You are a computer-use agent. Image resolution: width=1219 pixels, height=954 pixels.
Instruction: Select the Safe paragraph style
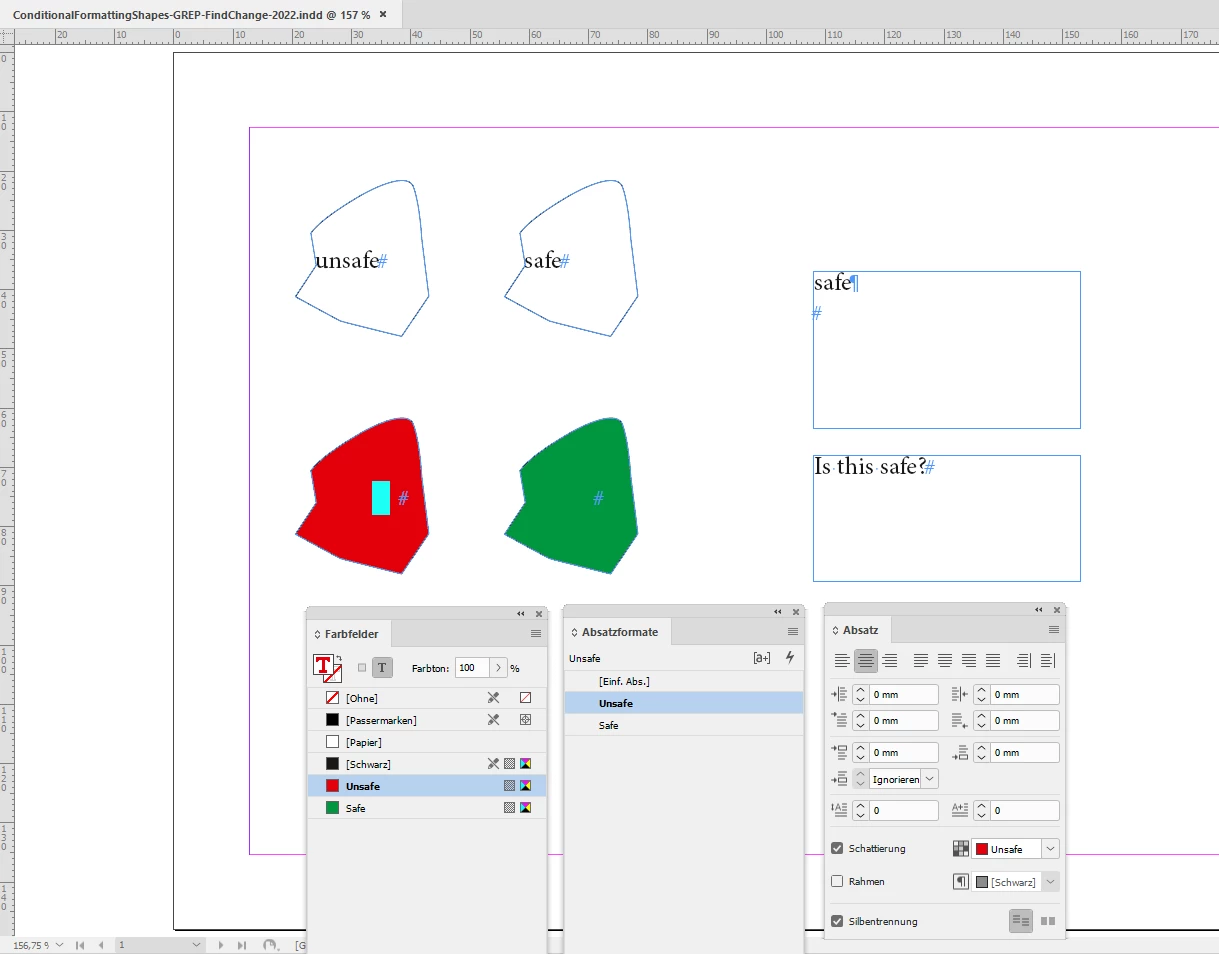pos(684,725)
